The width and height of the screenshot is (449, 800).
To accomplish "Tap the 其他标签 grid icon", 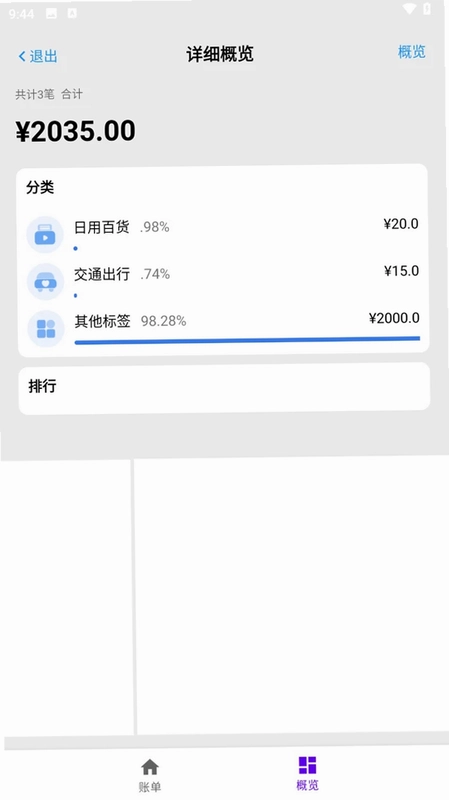I will [x=45, y=329].
